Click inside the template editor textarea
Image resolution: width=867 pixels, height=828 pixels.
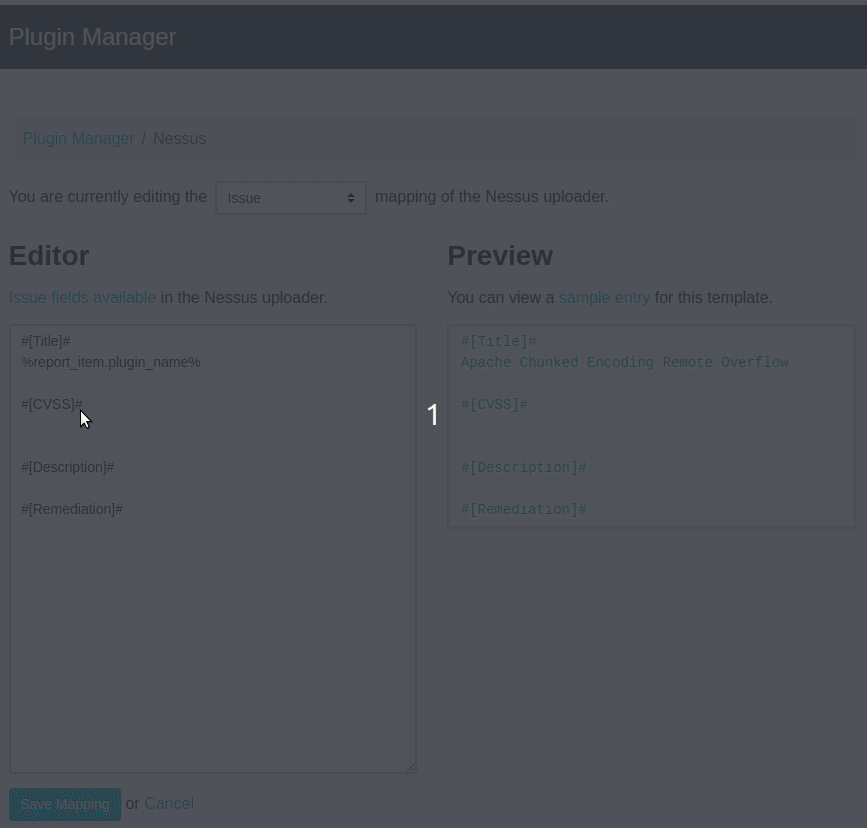[213, 600]
